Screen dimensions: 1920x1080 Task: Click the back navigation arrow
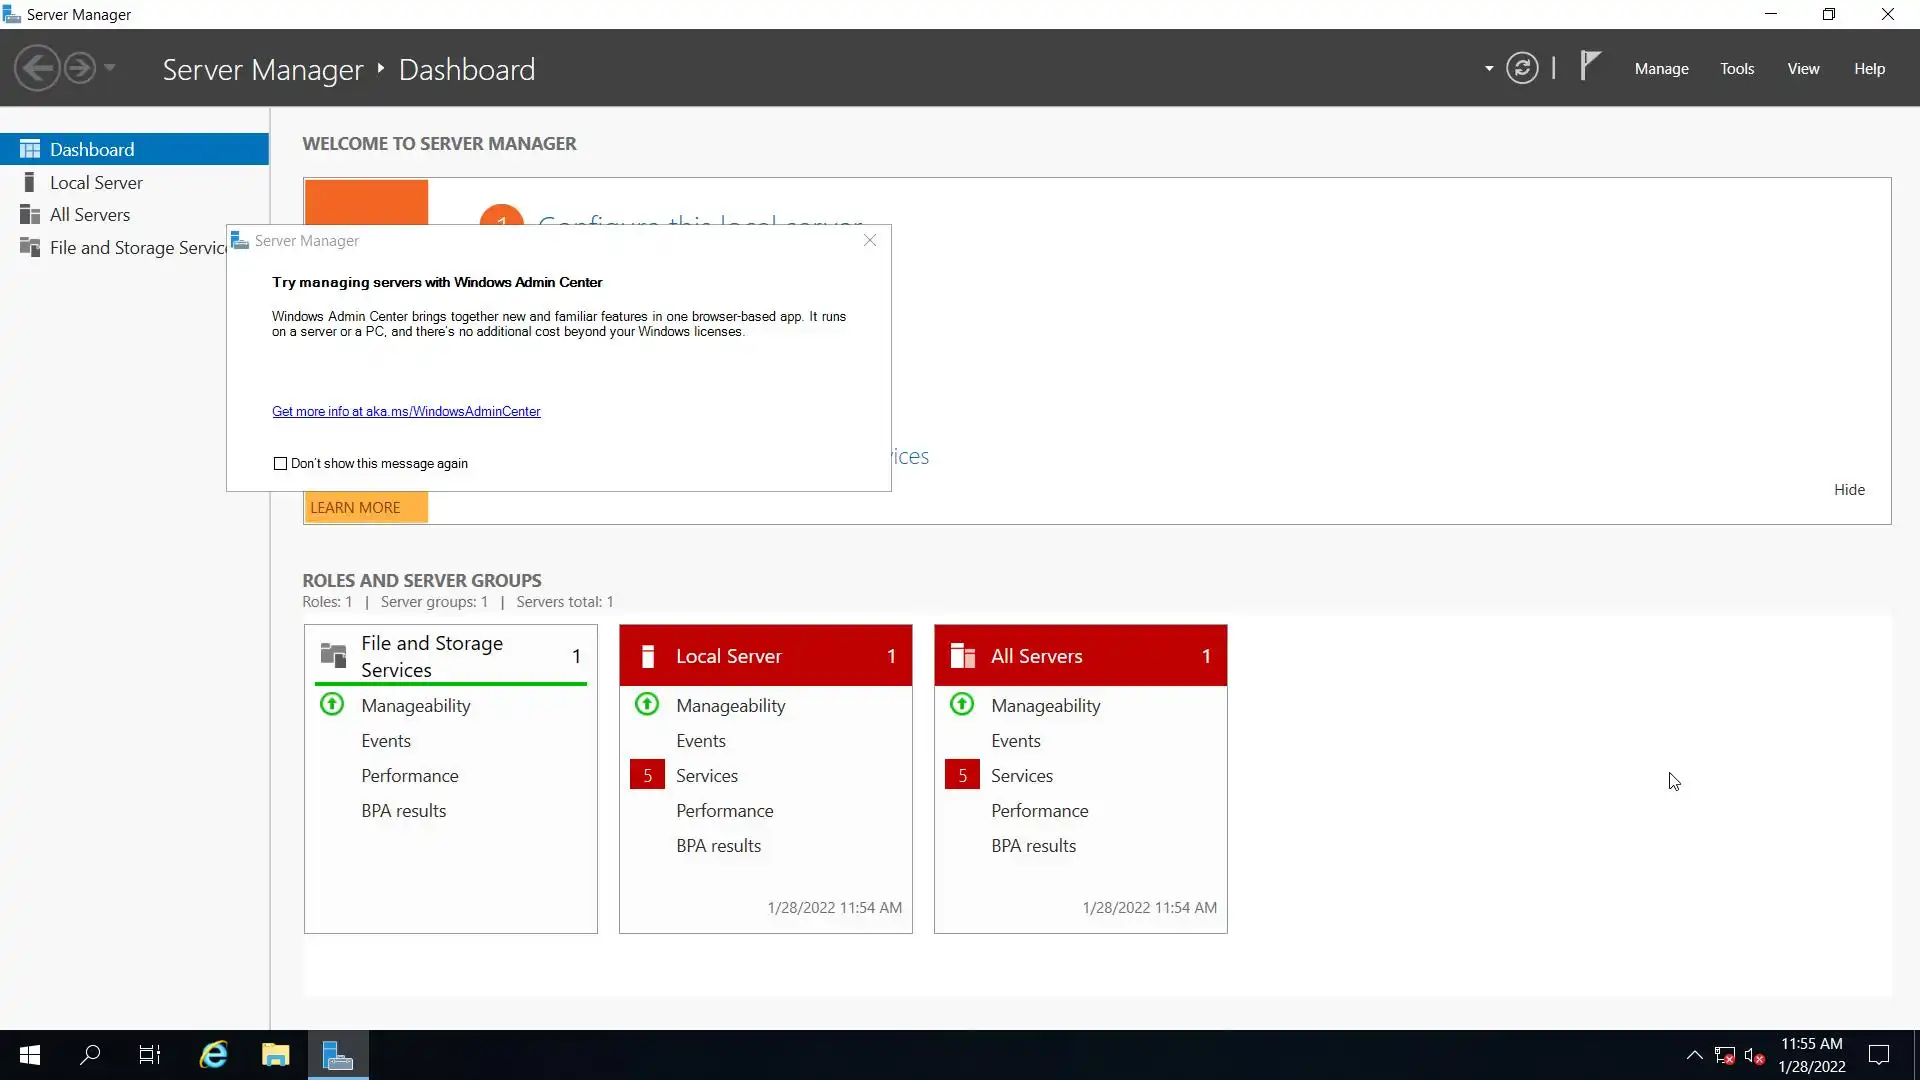(x=38, y=68)
